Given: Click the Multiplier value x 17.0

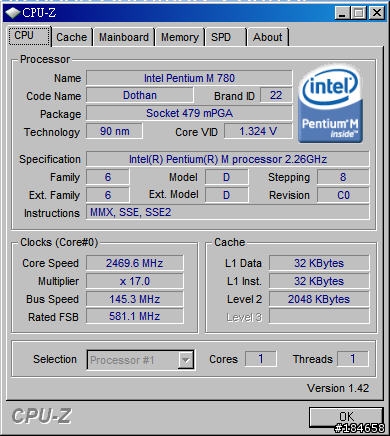Looking at the screenshot, I should click(x=135, y=281).
